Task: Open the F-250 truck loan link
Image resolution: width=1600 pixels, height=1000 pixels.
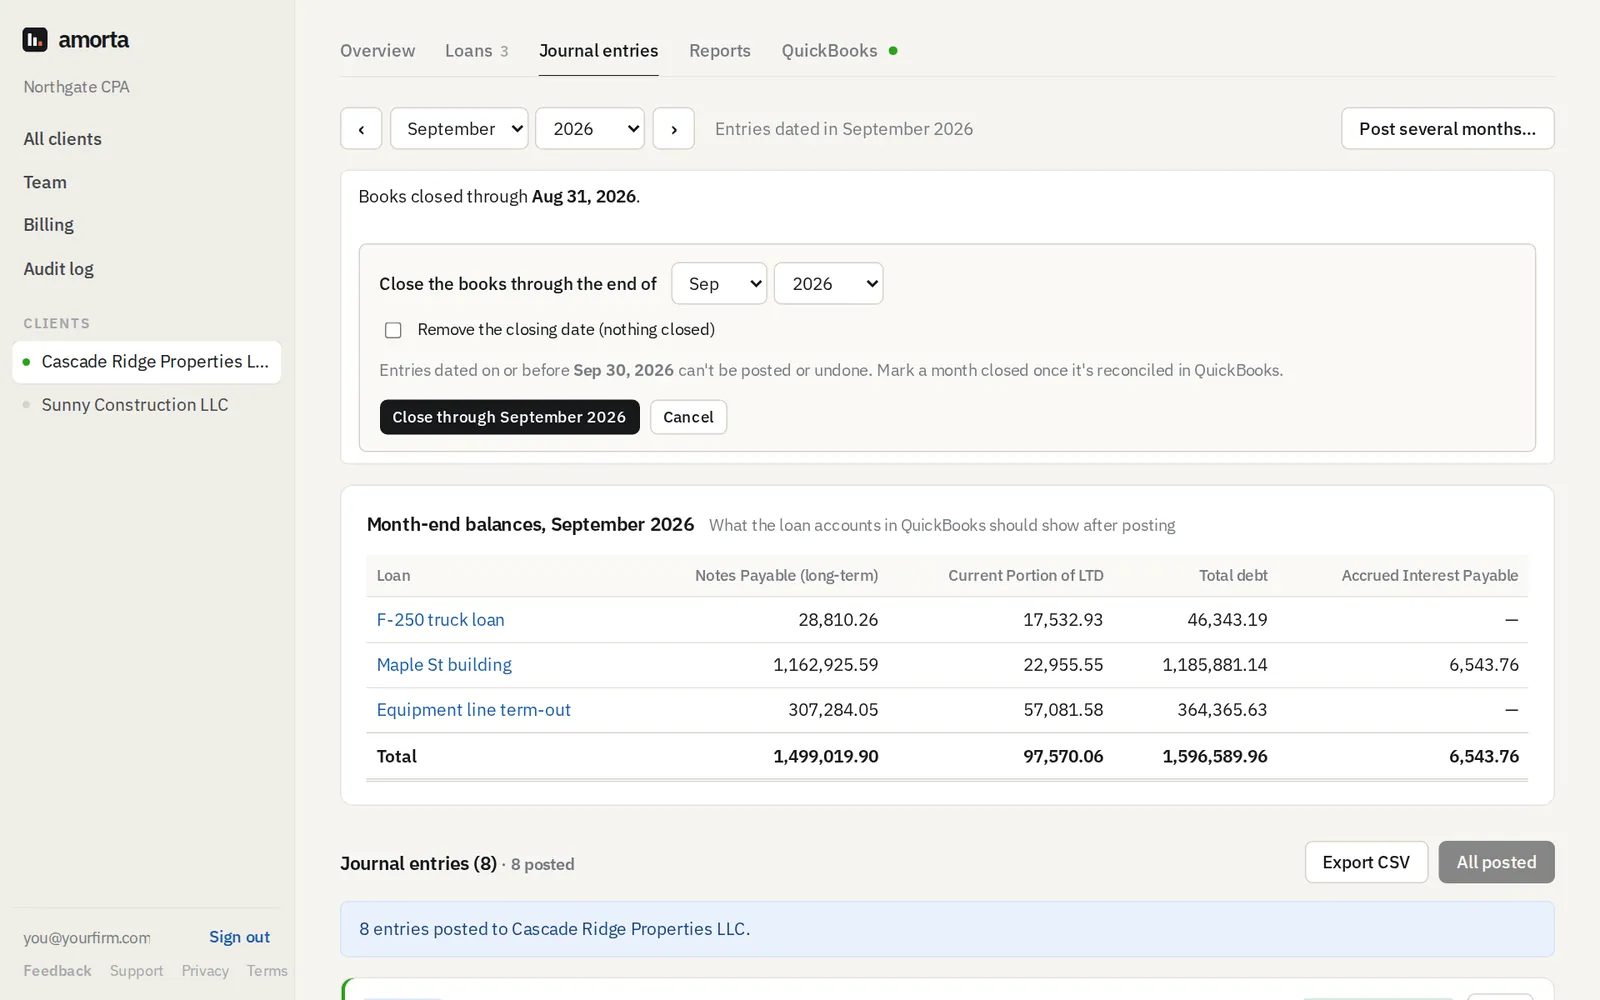Action: 440,620
